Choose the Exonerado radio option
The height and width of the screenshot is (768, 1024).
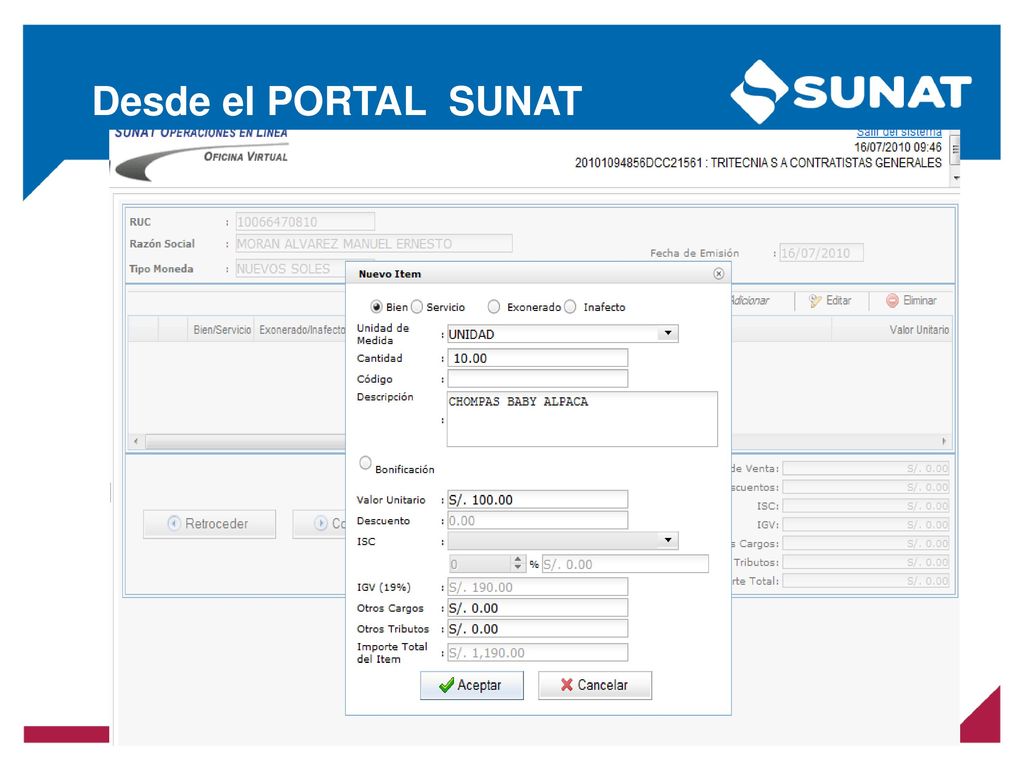(494, 307)
